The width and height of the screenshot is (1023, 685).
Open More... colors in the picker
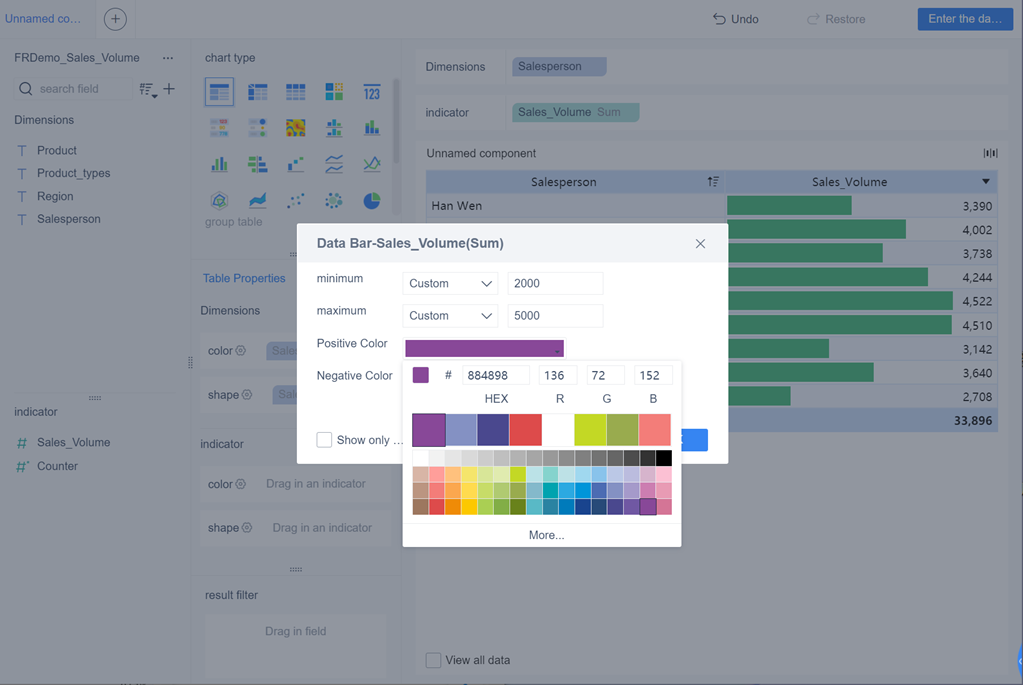pyautogui.click(x=547, y=535)
